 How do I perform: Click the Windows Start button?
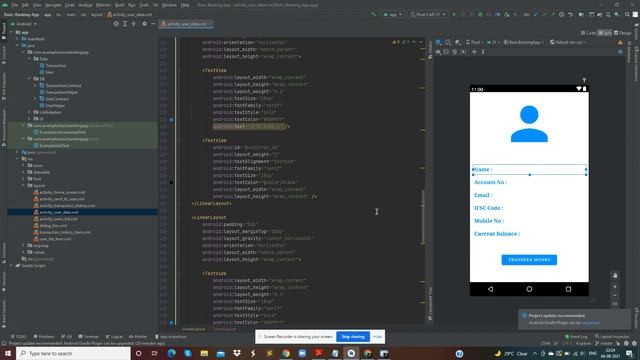[x=8, y=353]
